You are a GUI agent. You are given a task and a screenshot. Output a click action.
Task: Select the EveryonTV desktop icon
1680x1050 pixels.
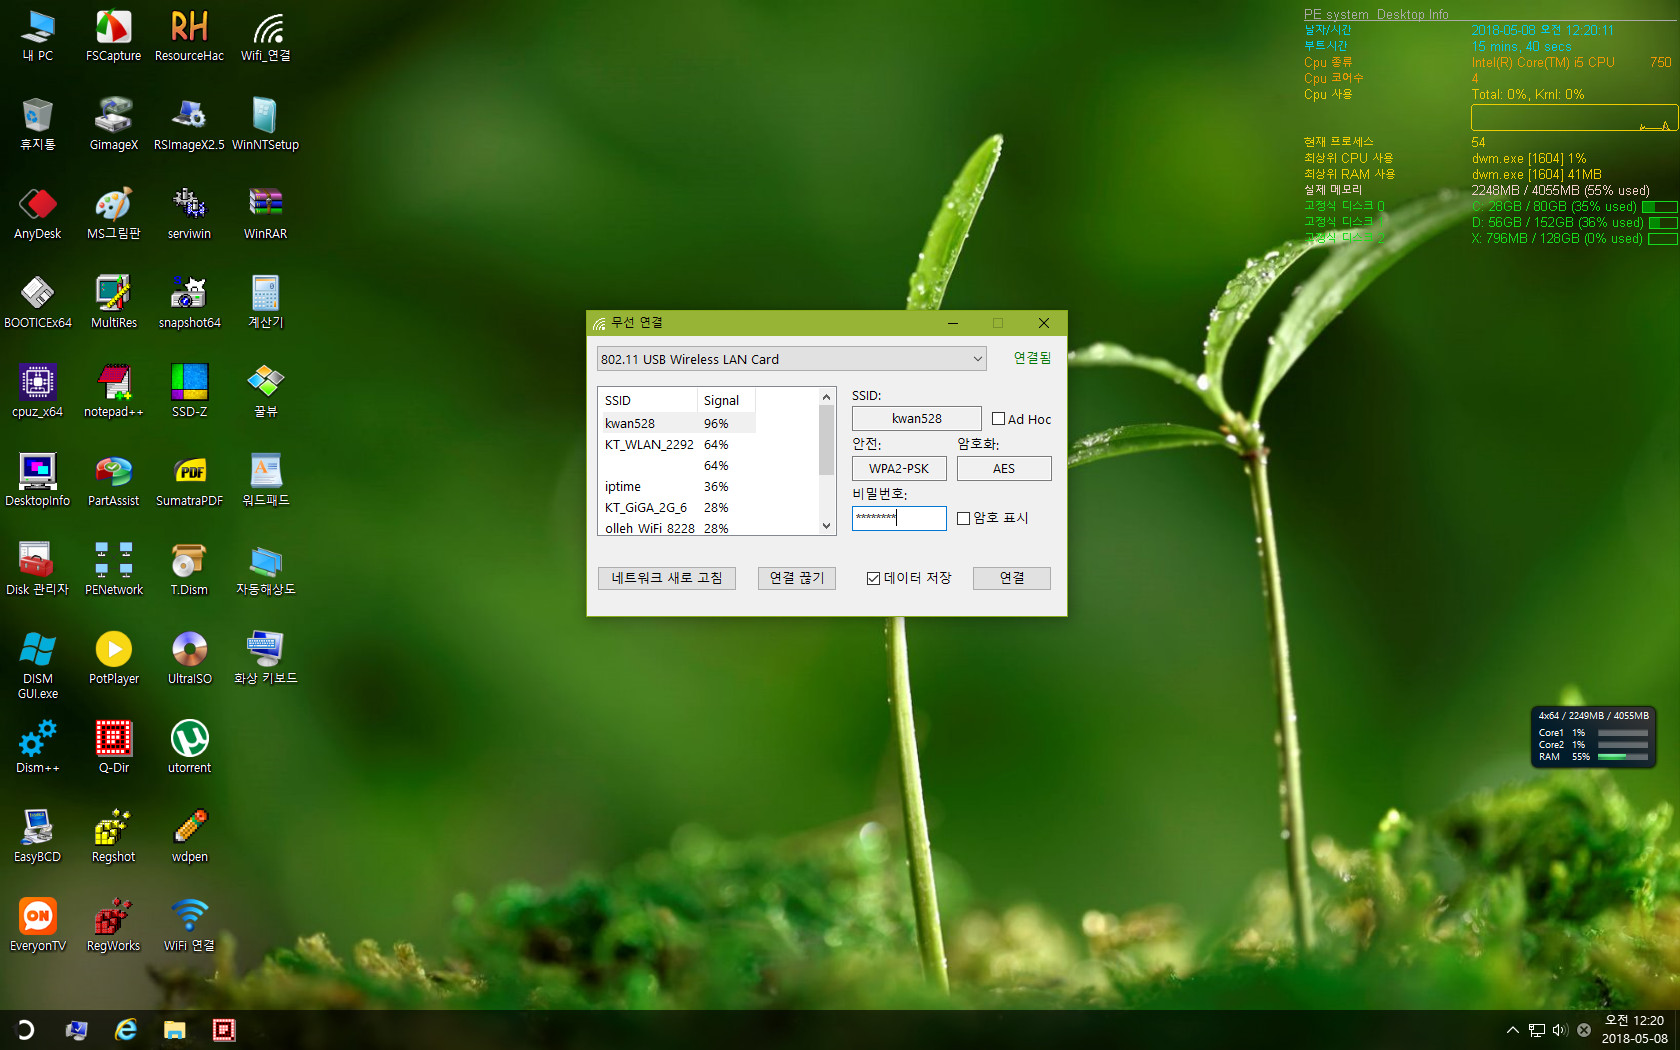[x=37, y=926]
